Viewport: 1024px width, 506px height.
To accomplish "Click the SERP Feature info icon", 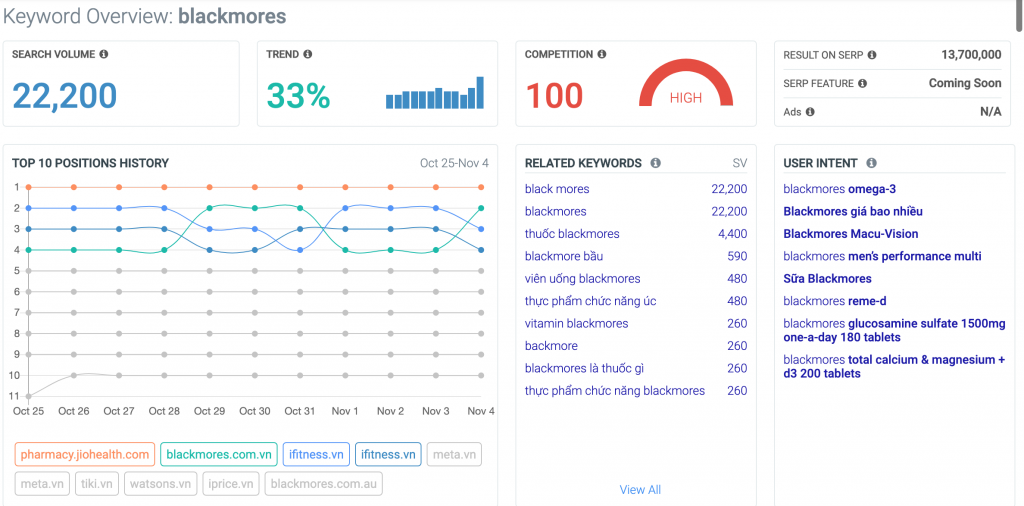I will coord(862,84).
